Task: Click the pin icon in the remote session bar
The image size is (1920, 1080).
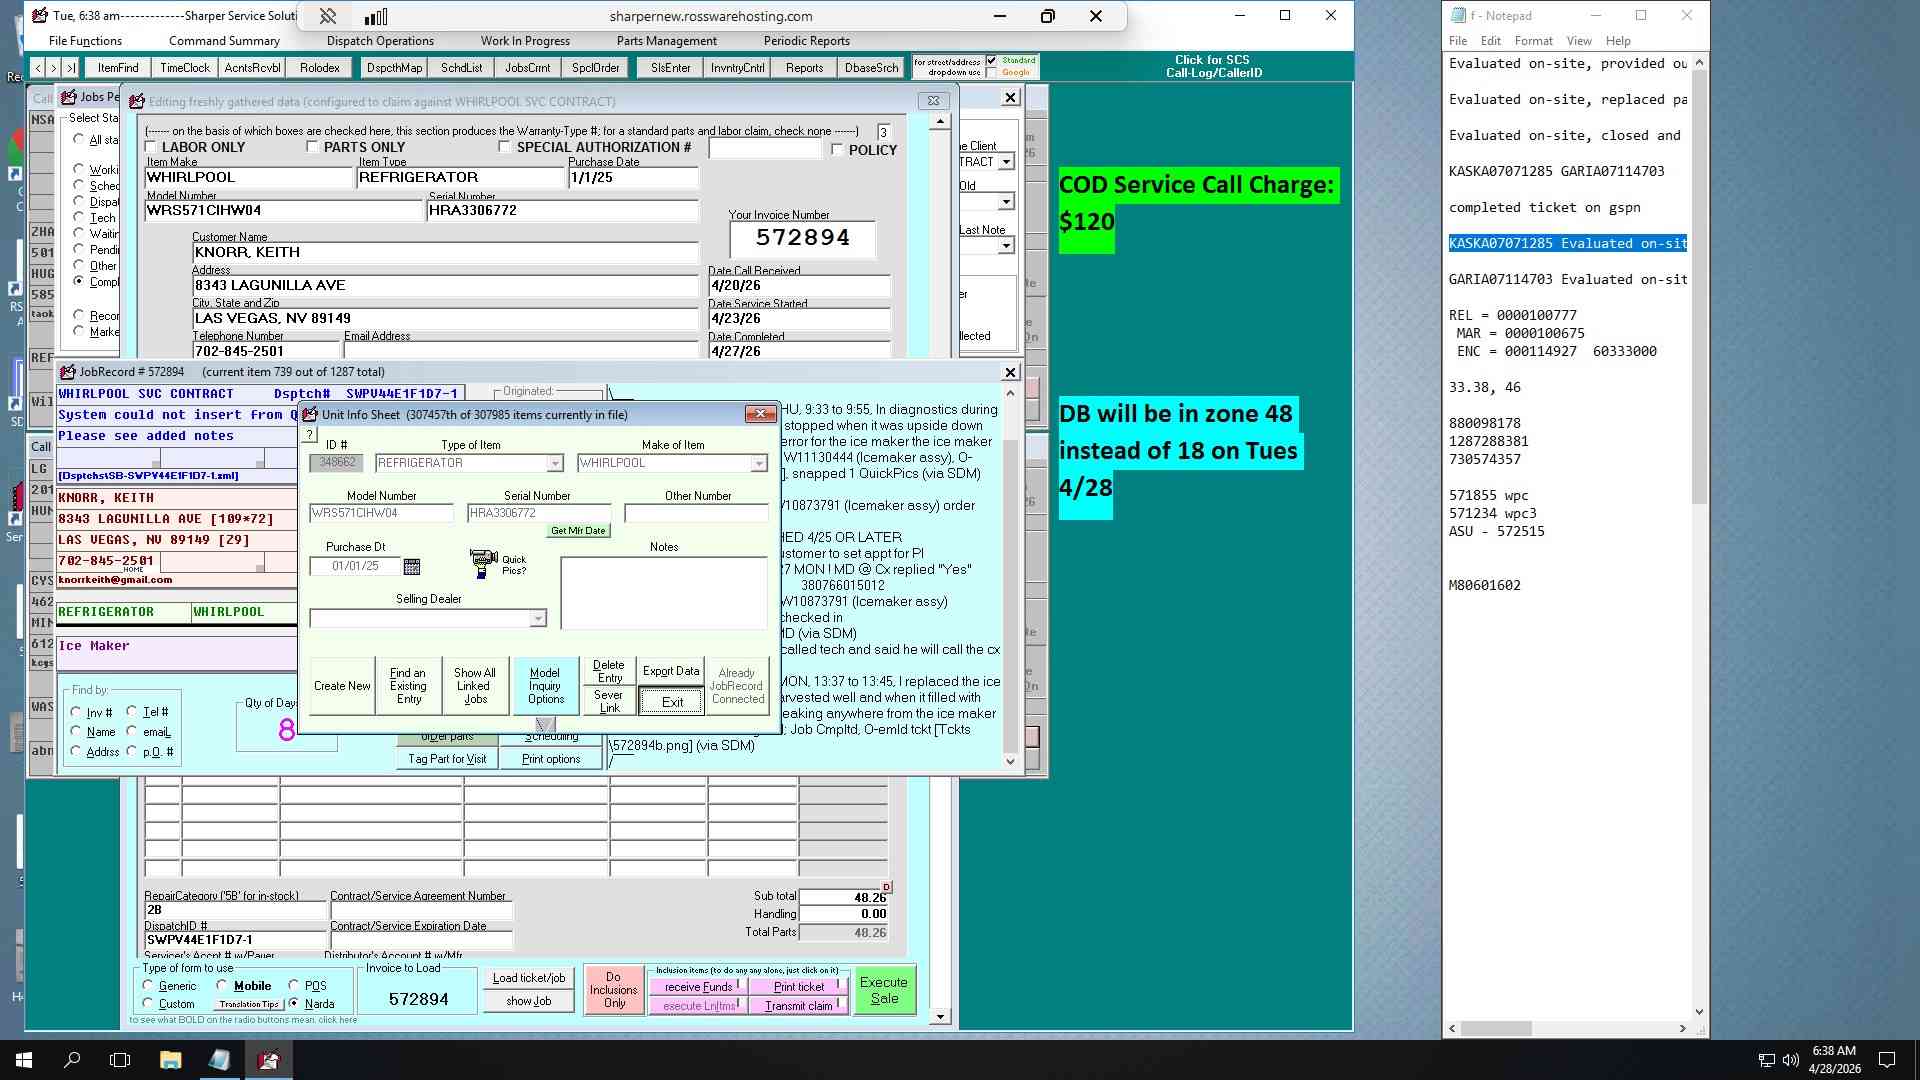Action: coord(328,16)
